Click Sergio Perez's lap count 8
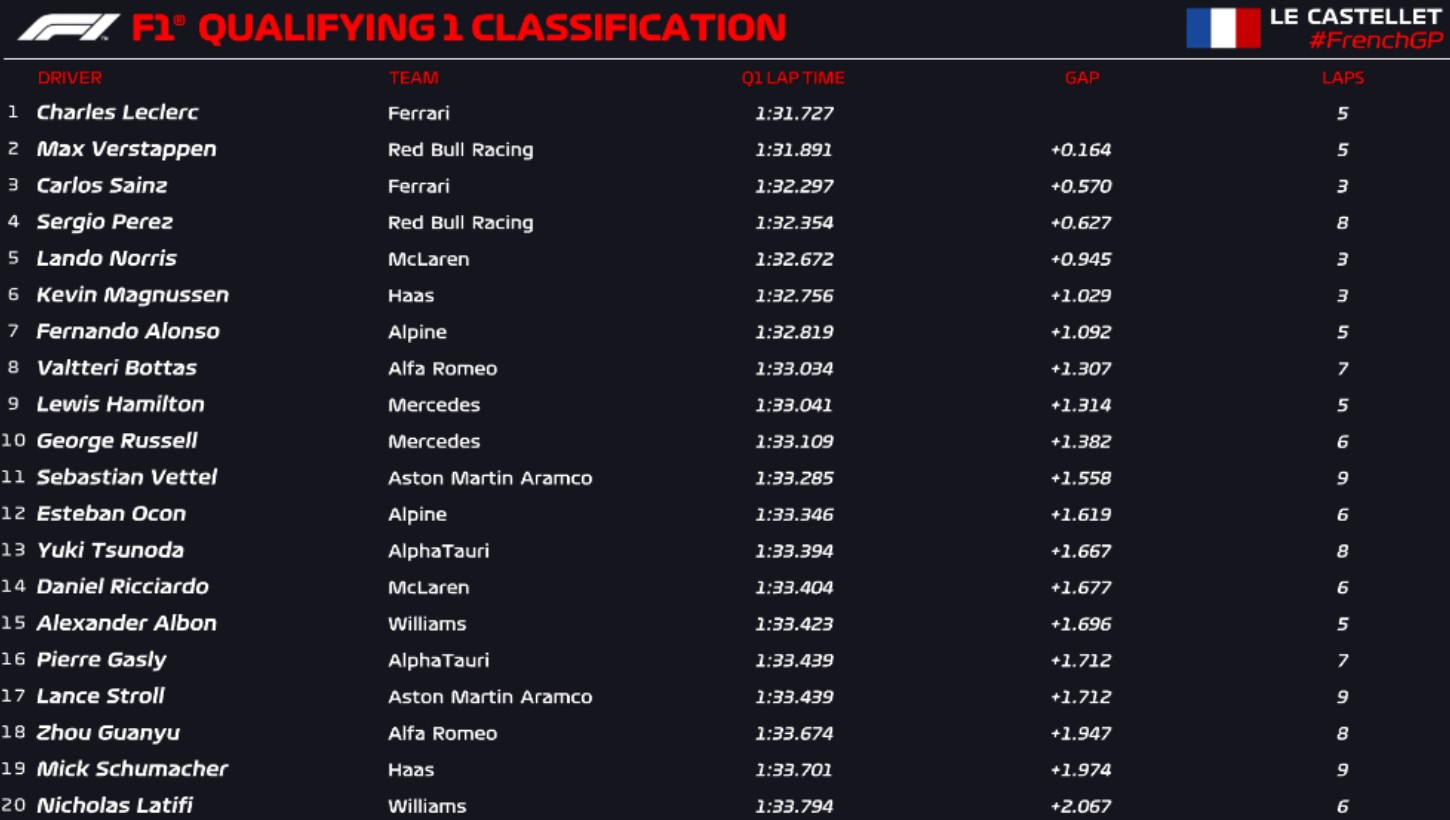This screenshot has height=820, width=1450. click(1342, 223)
